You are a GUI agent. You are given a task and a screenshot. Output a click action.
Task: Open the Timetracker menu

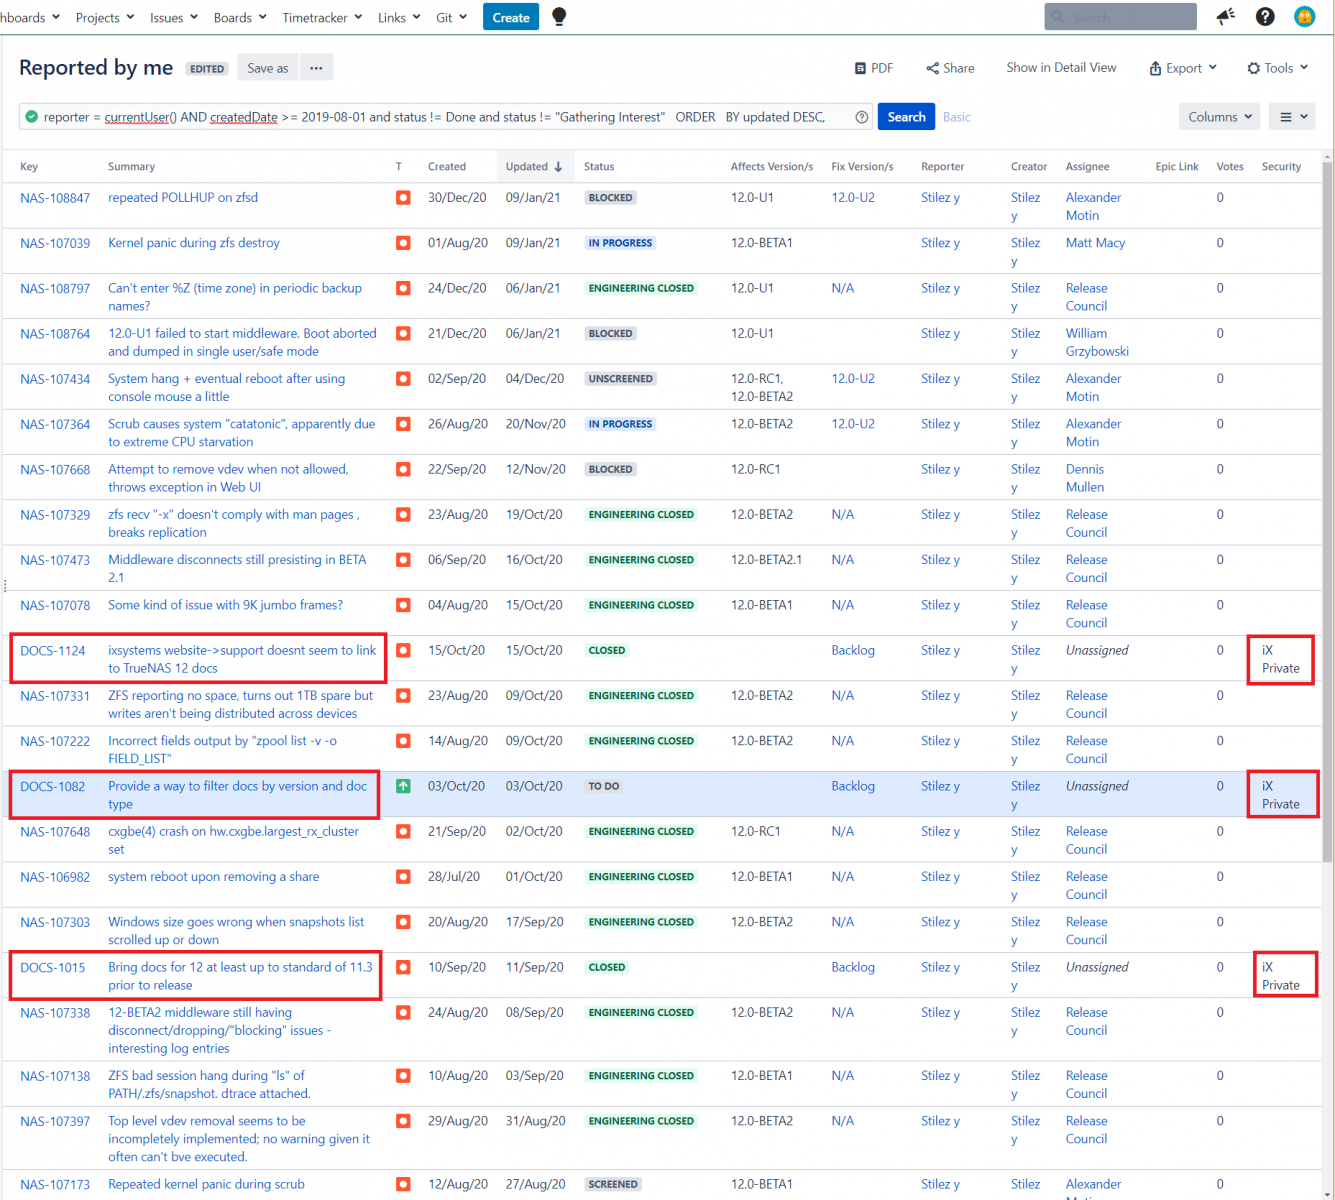pos(321,17)
